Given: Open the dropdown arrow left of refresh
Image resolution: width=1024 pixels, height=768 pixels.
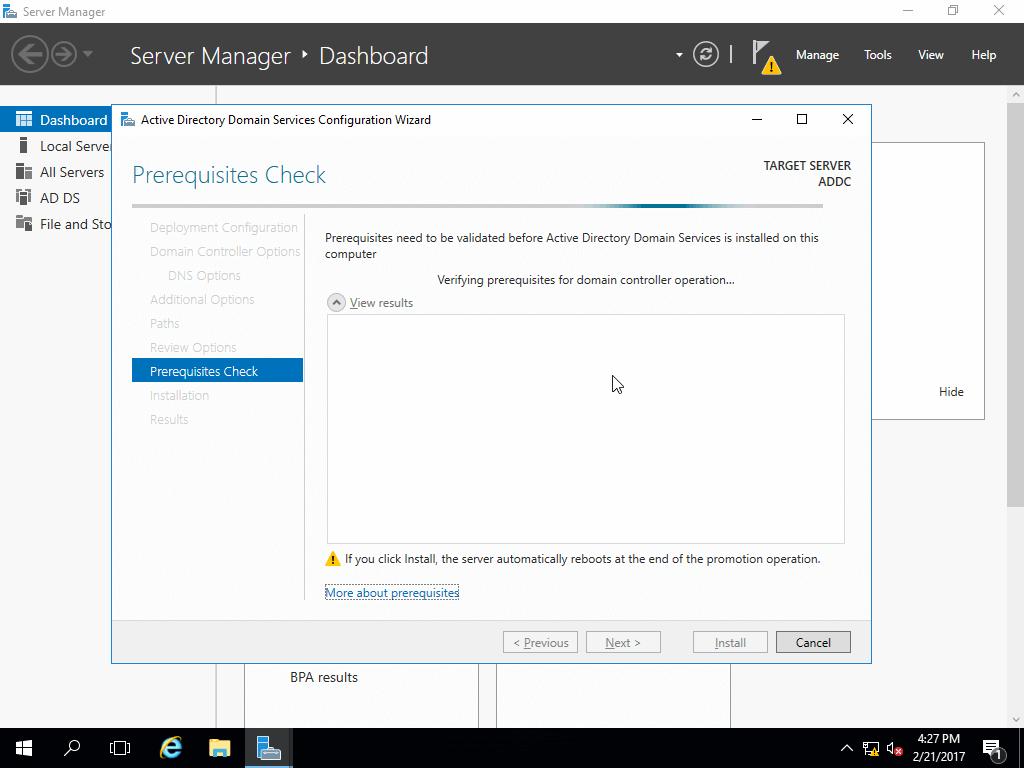Looking at the screenshot, I should [x=679, y=55].
